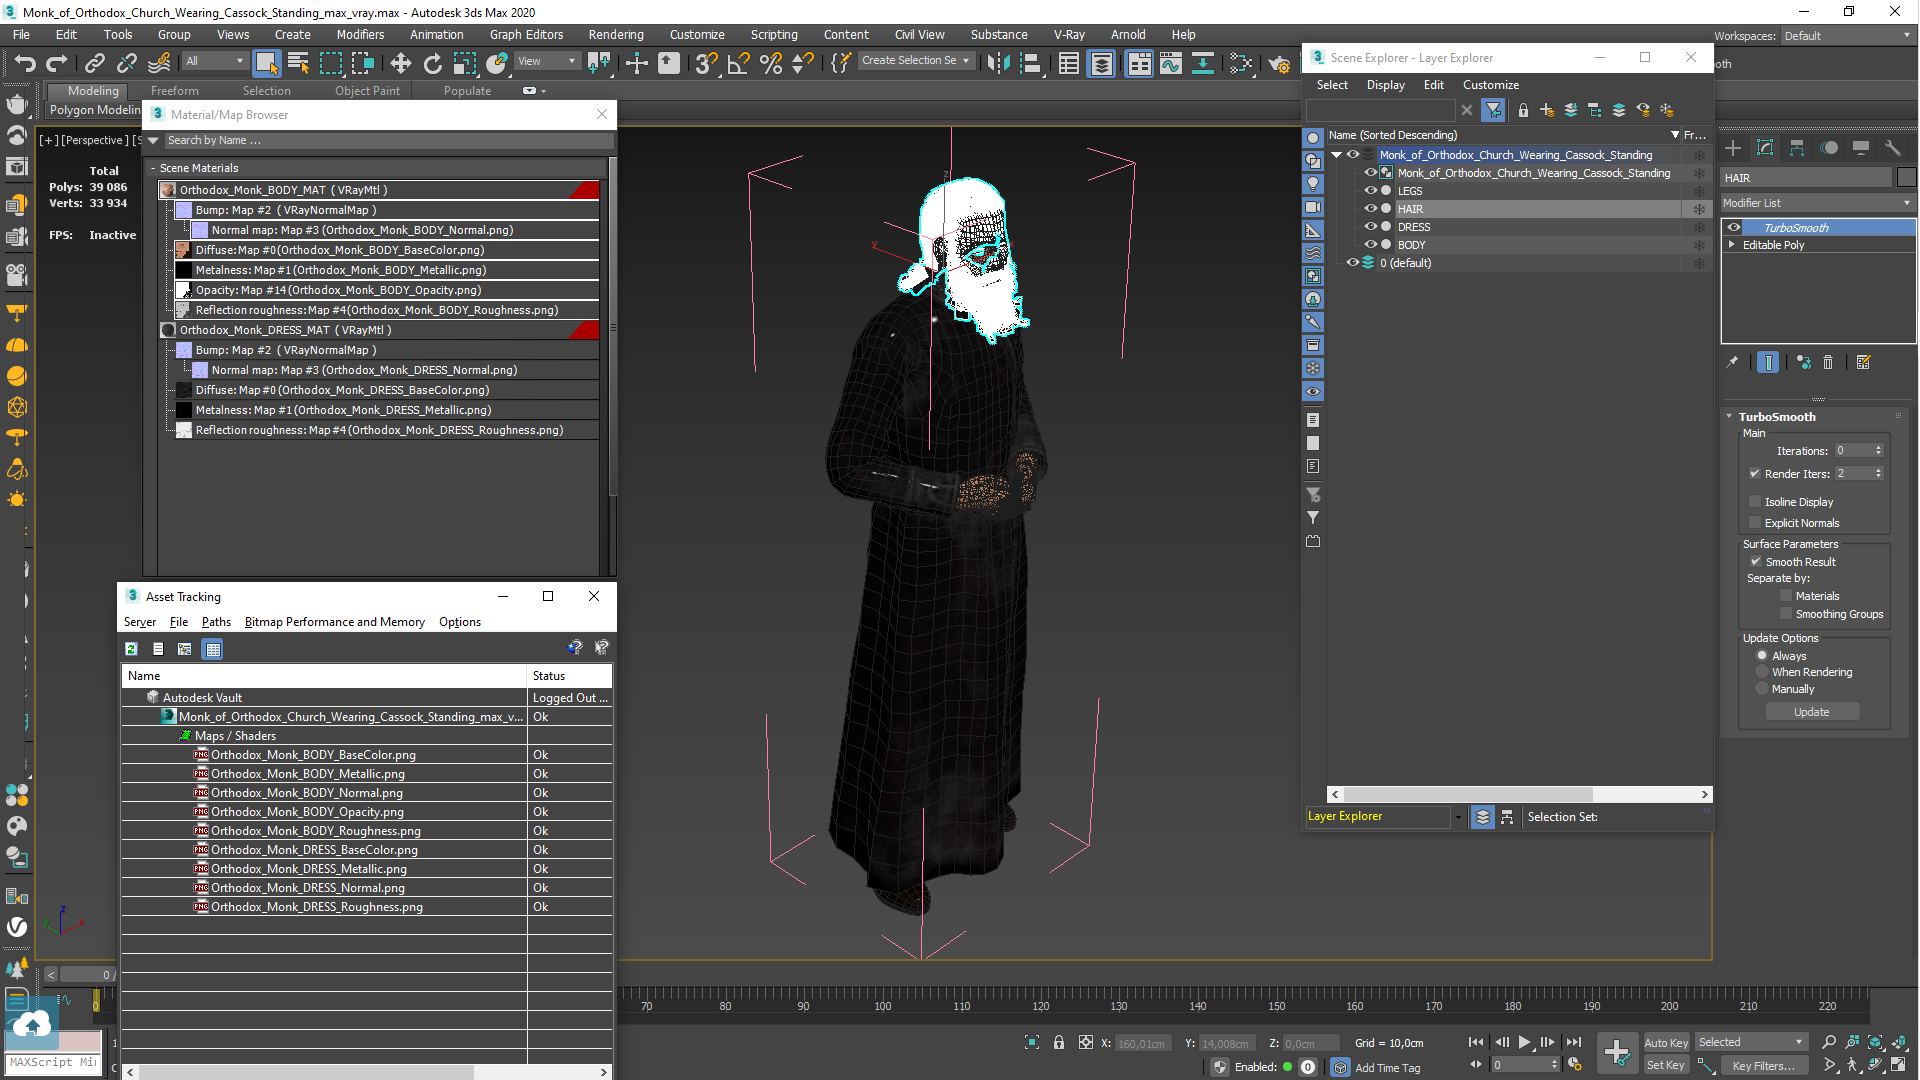
Task: Click Configure Modifier Sets icon
Action: pyautogui.click(x=1864, y=363)
